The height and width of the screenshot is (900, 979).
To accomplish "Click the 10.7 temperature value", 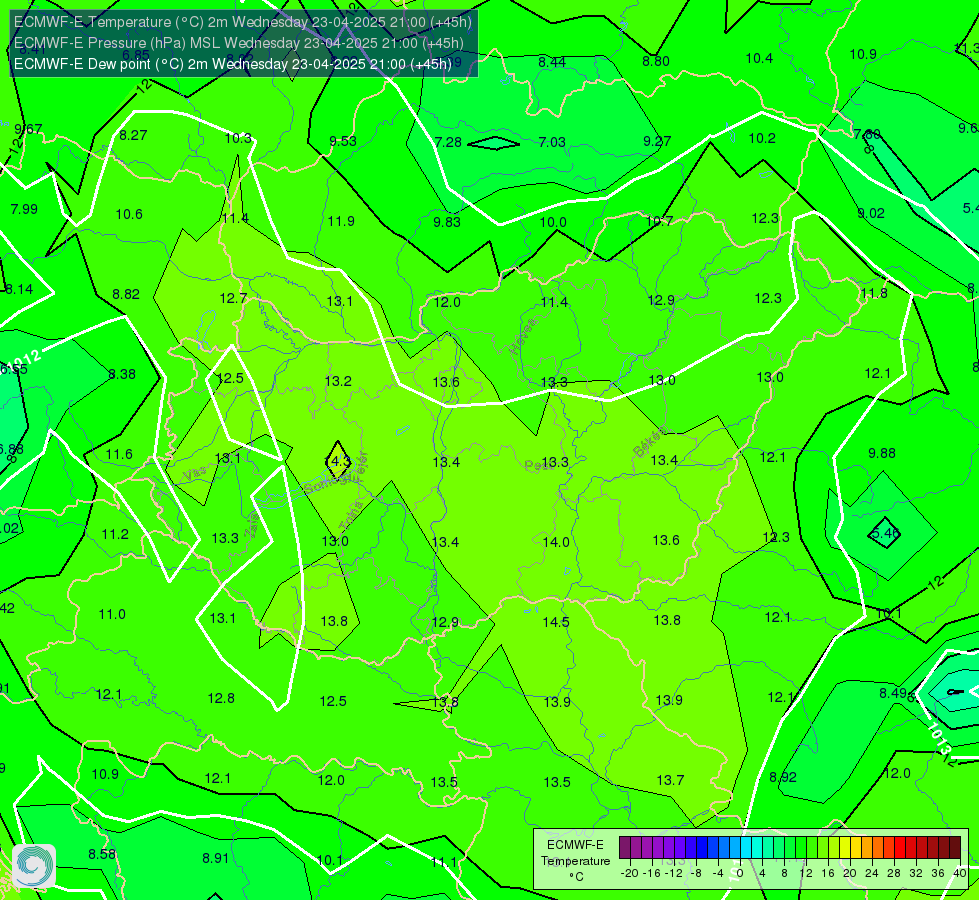I will pyautogui.click(x=659, y=221).
